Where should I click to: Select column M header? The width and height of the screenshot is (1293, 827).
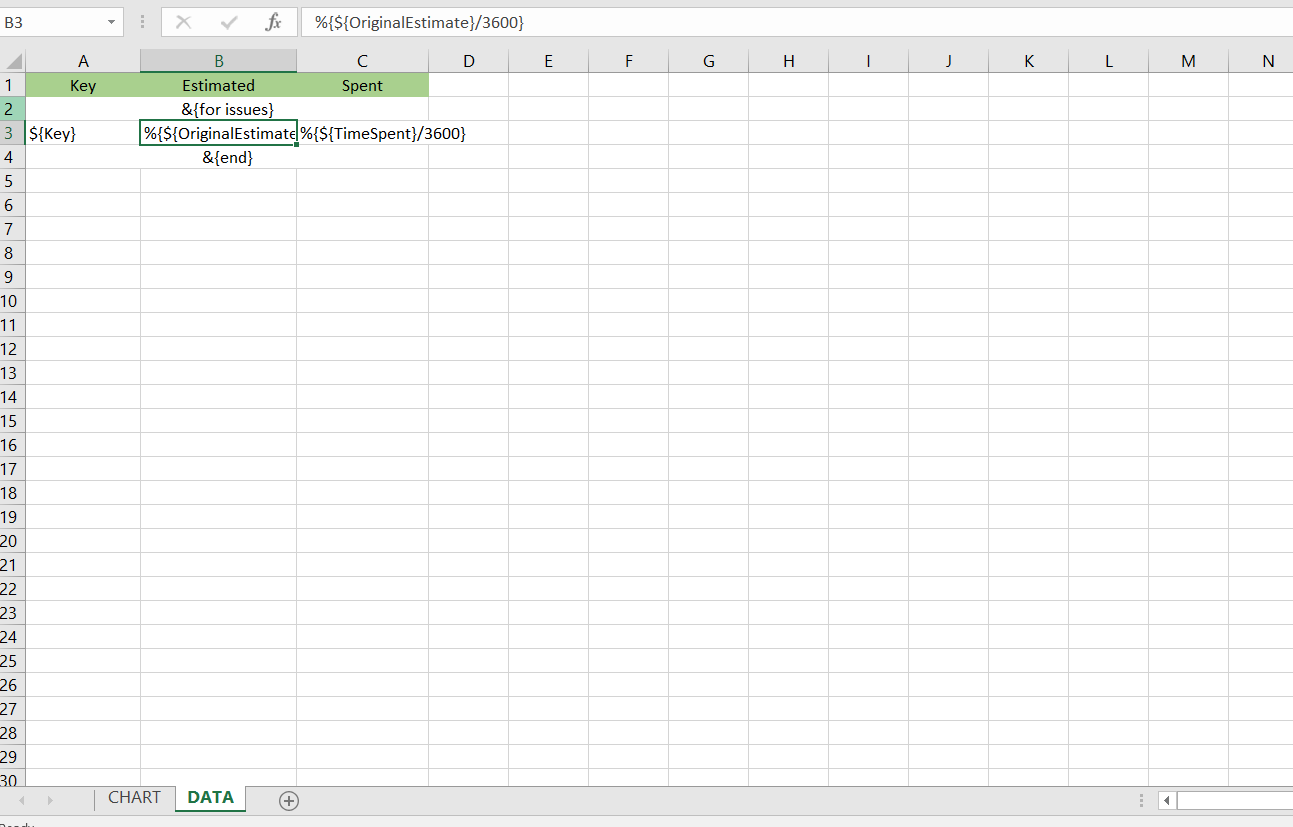1188,61
